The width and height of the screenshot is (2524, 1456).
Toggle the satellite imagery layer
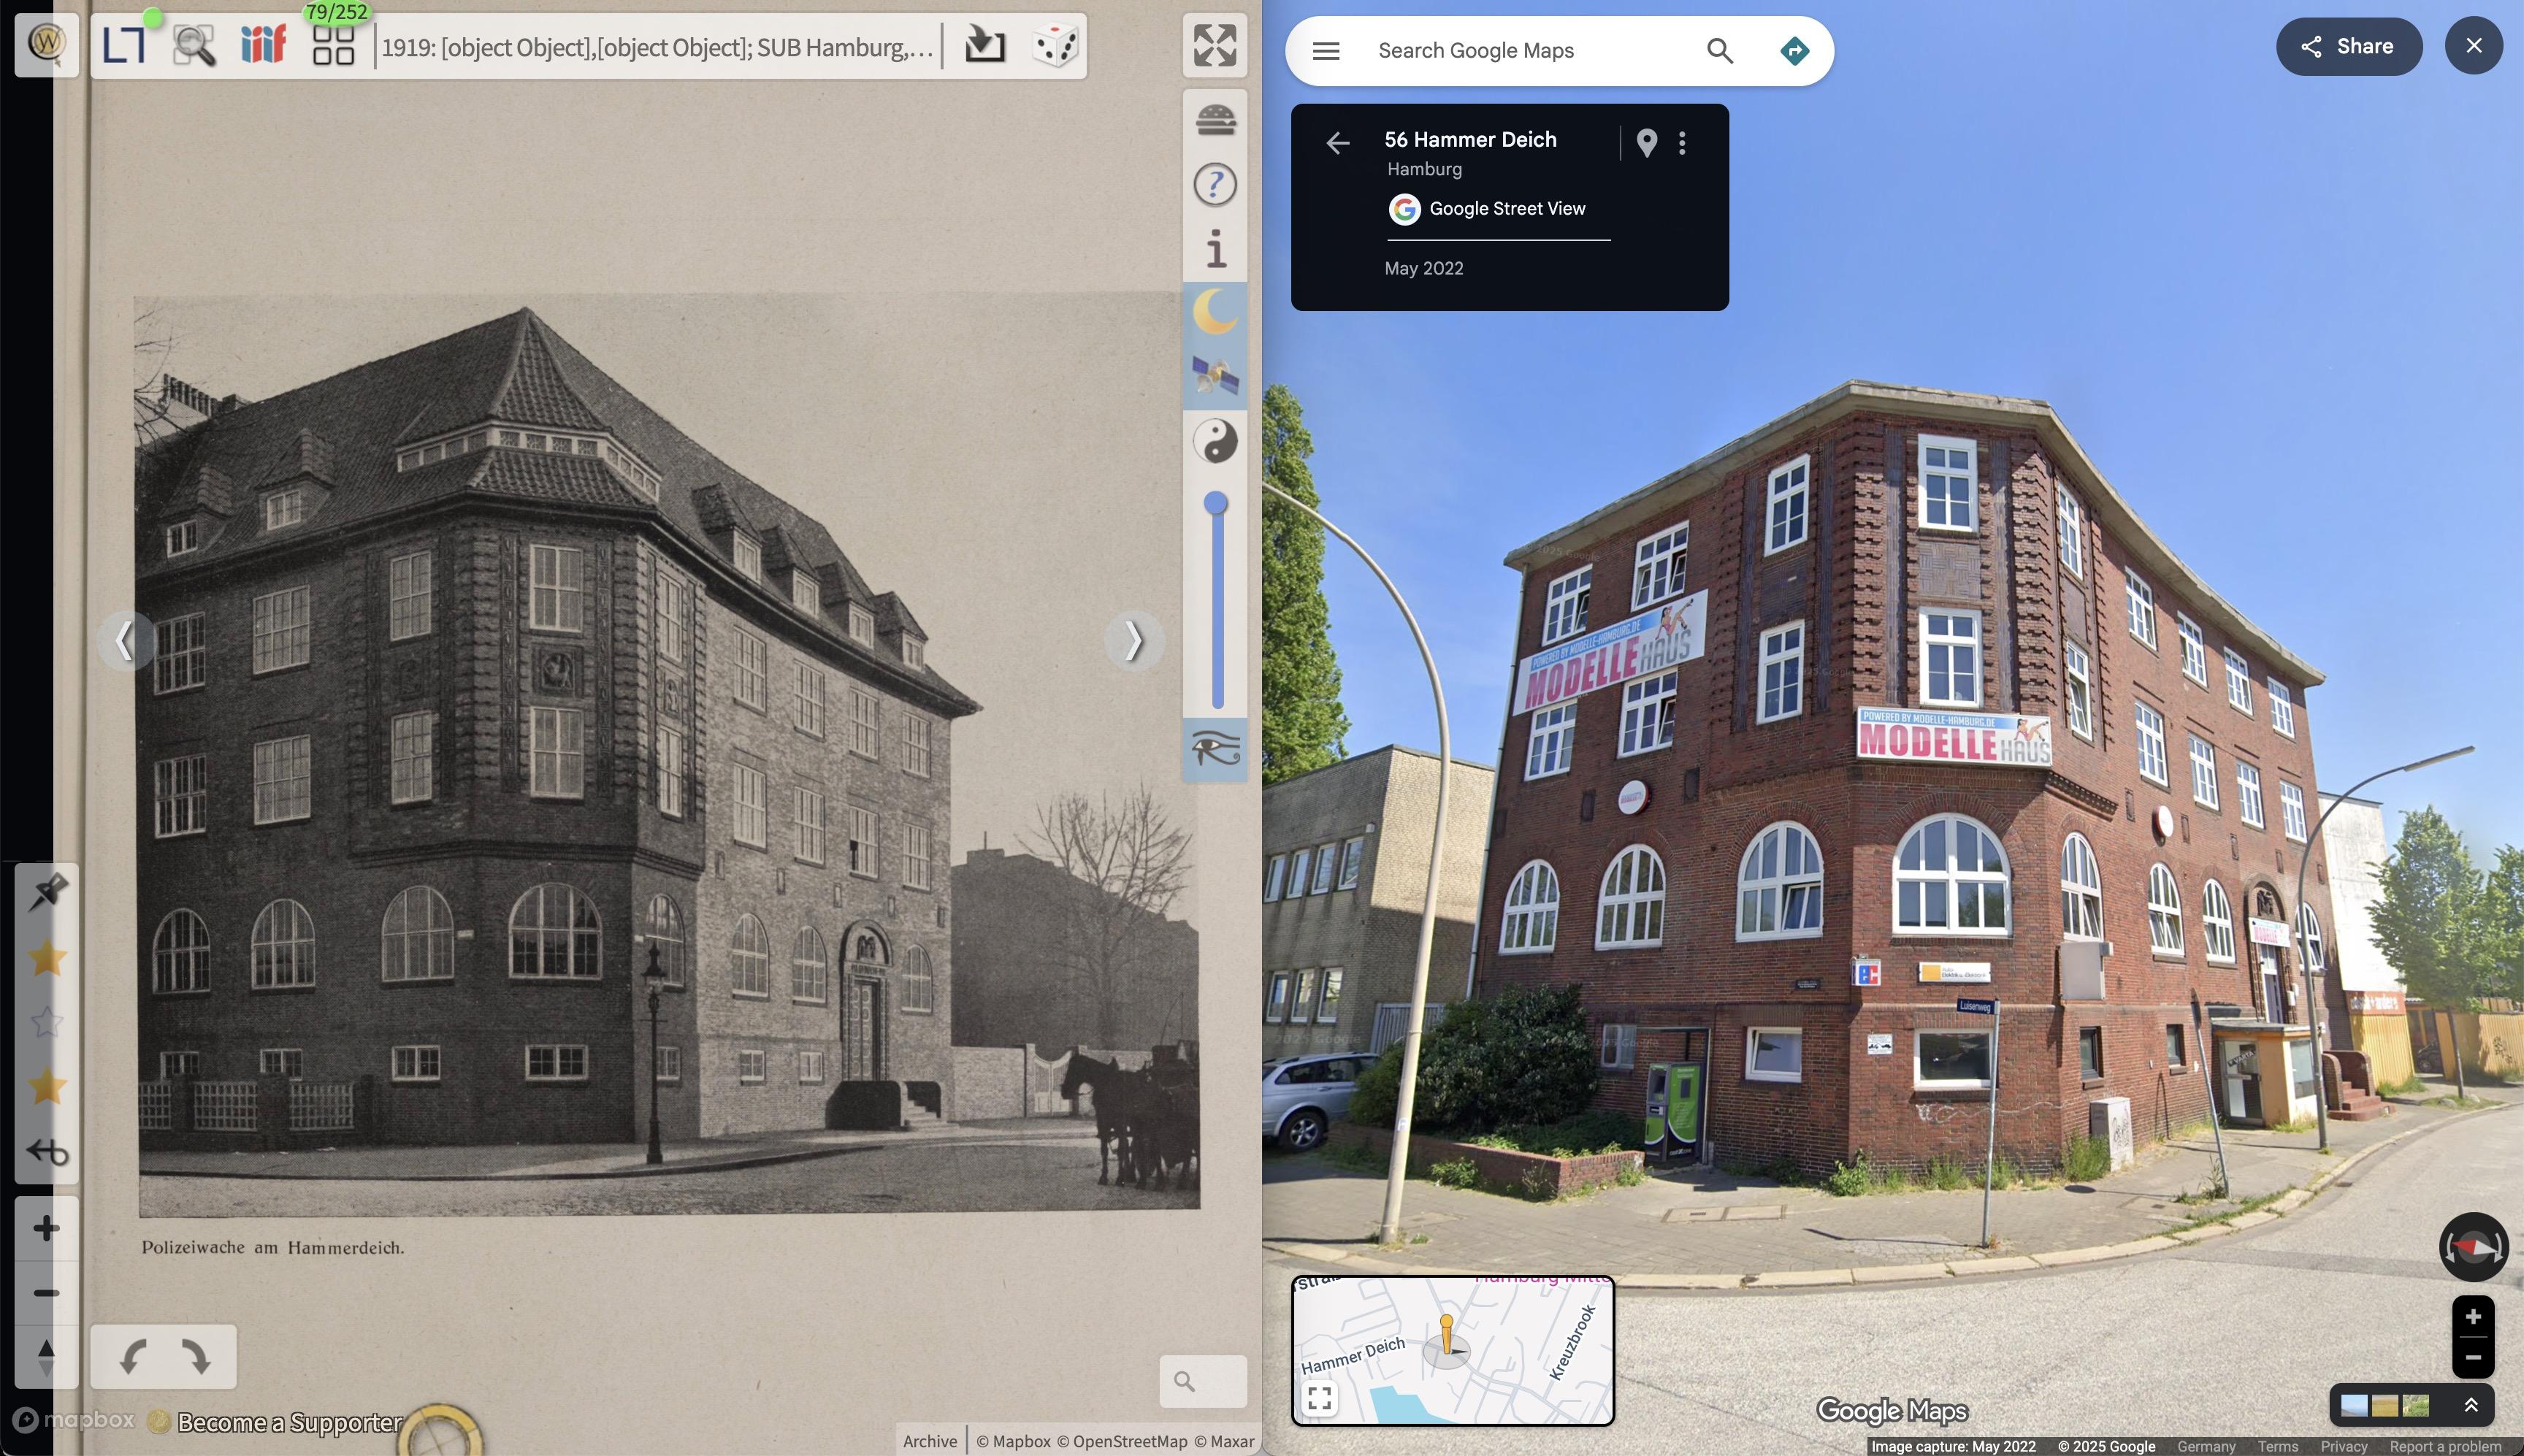(x=1215, y=377)
